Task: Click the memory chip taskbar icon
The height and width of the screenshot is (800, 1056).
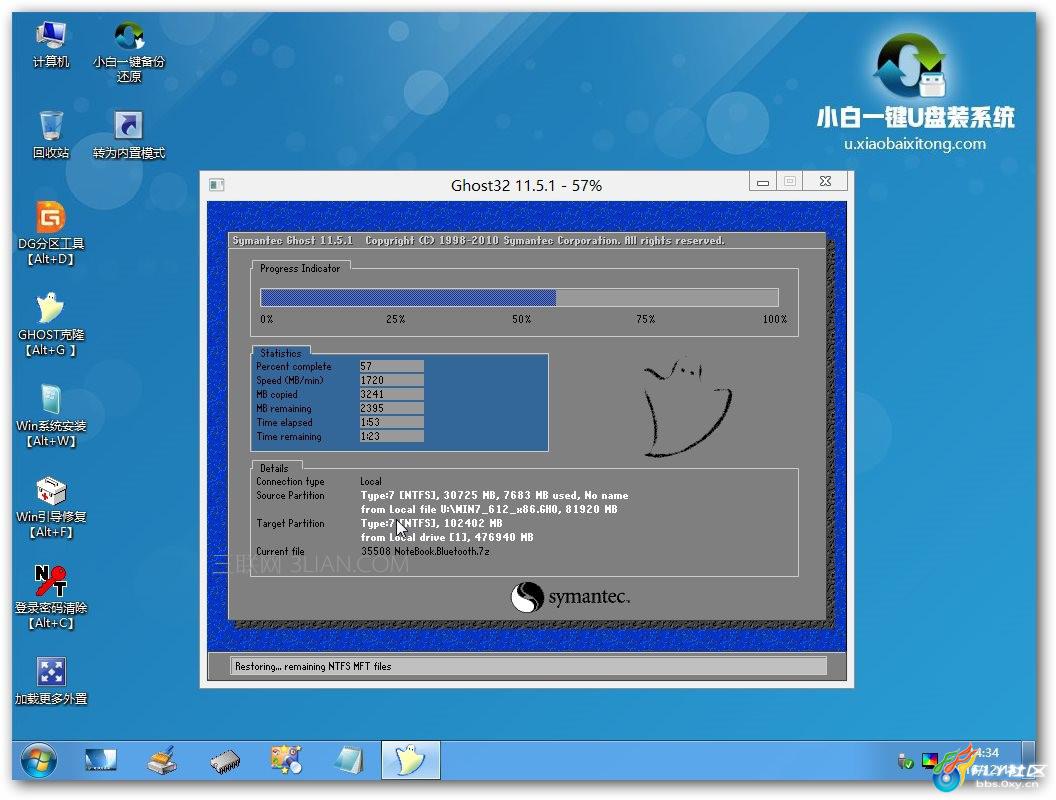Action: pyautogui.click(x=224, y=762)
